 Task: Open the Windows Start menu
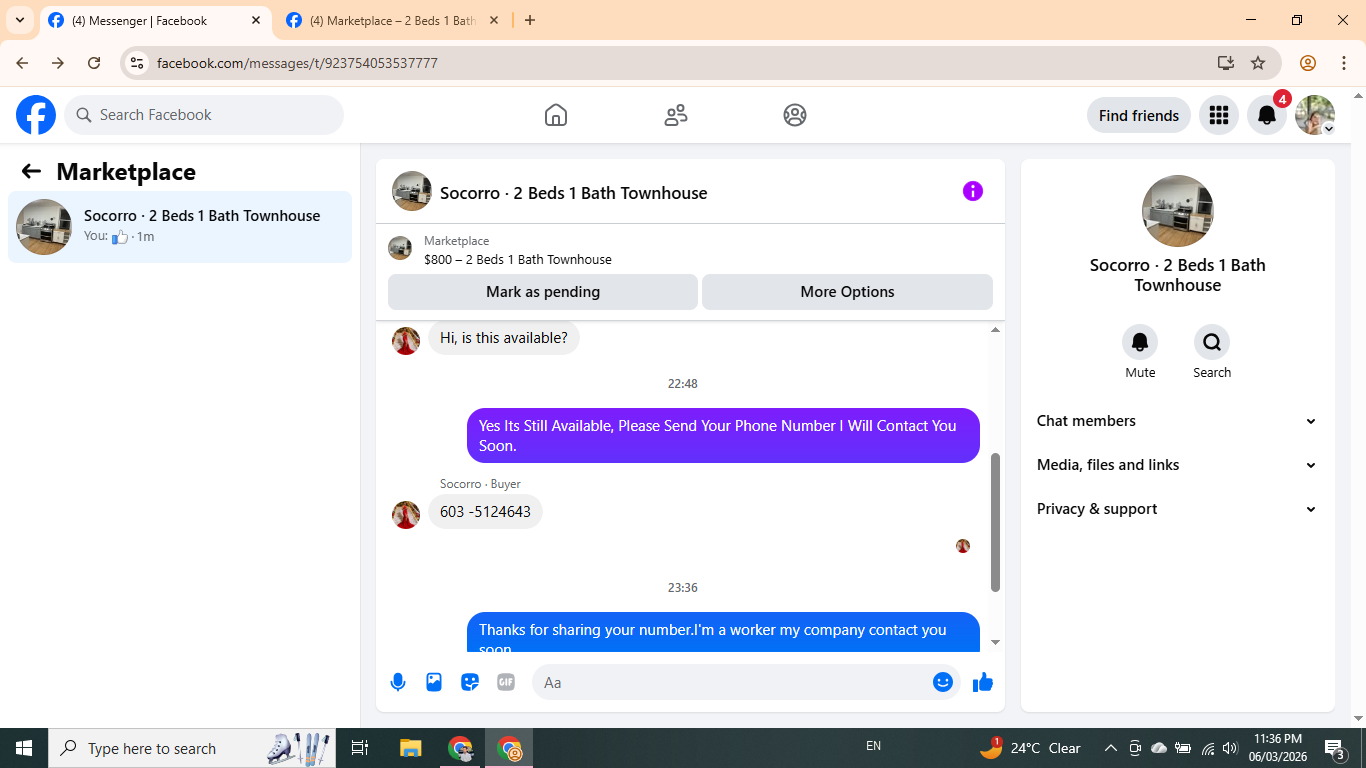tap(24, 748)
